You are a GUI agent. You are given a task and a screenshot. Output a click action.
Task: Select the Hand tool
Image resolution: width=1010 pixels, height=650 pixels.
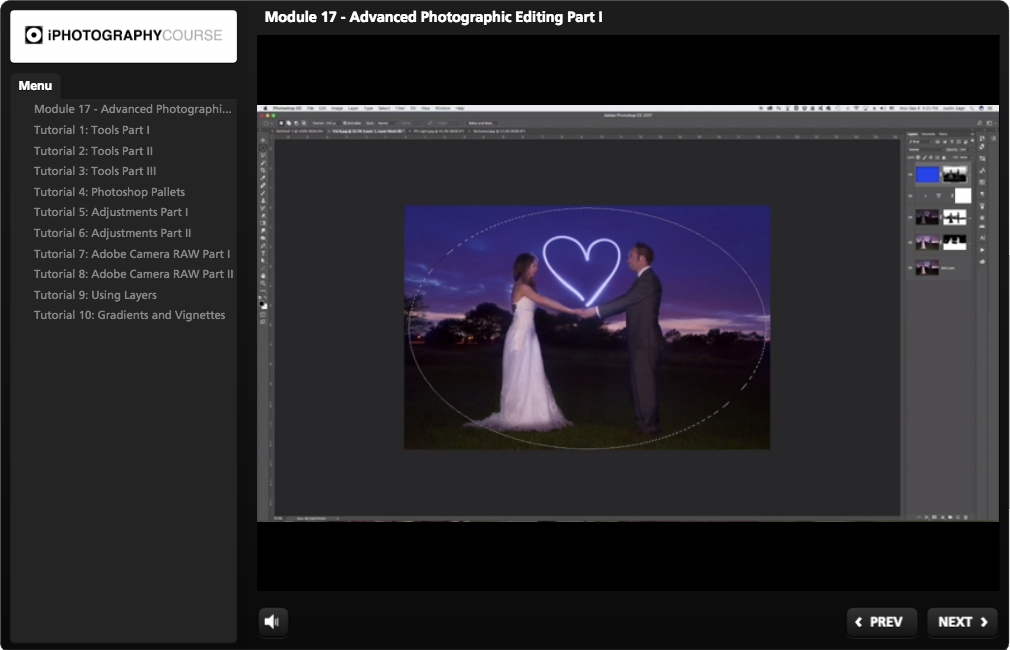click(x=263, y=276)
